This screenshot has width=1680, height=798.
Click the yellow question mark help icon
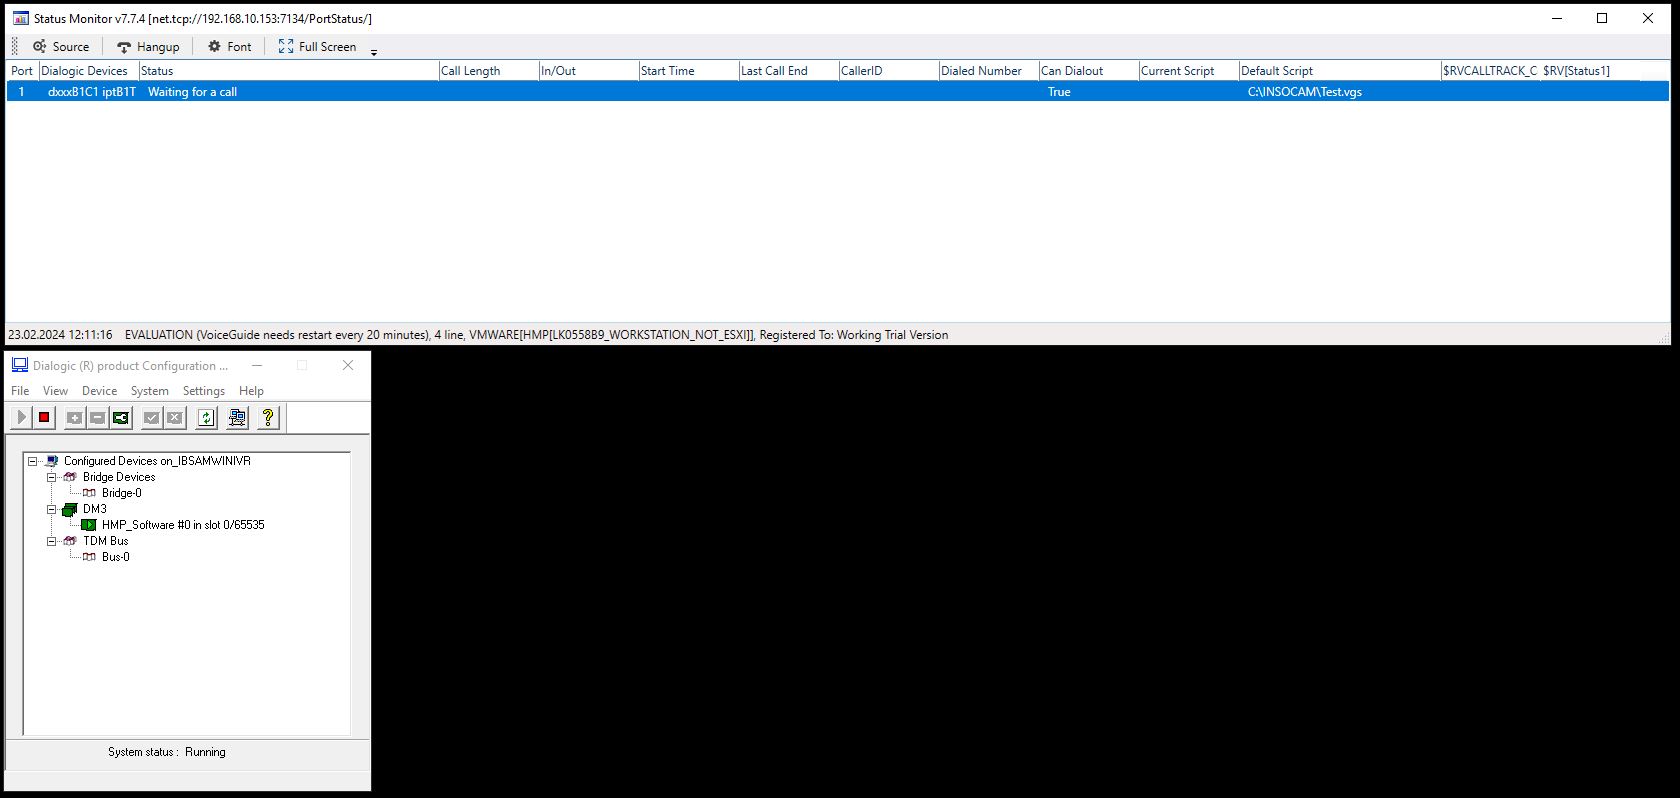pos(268,418)
